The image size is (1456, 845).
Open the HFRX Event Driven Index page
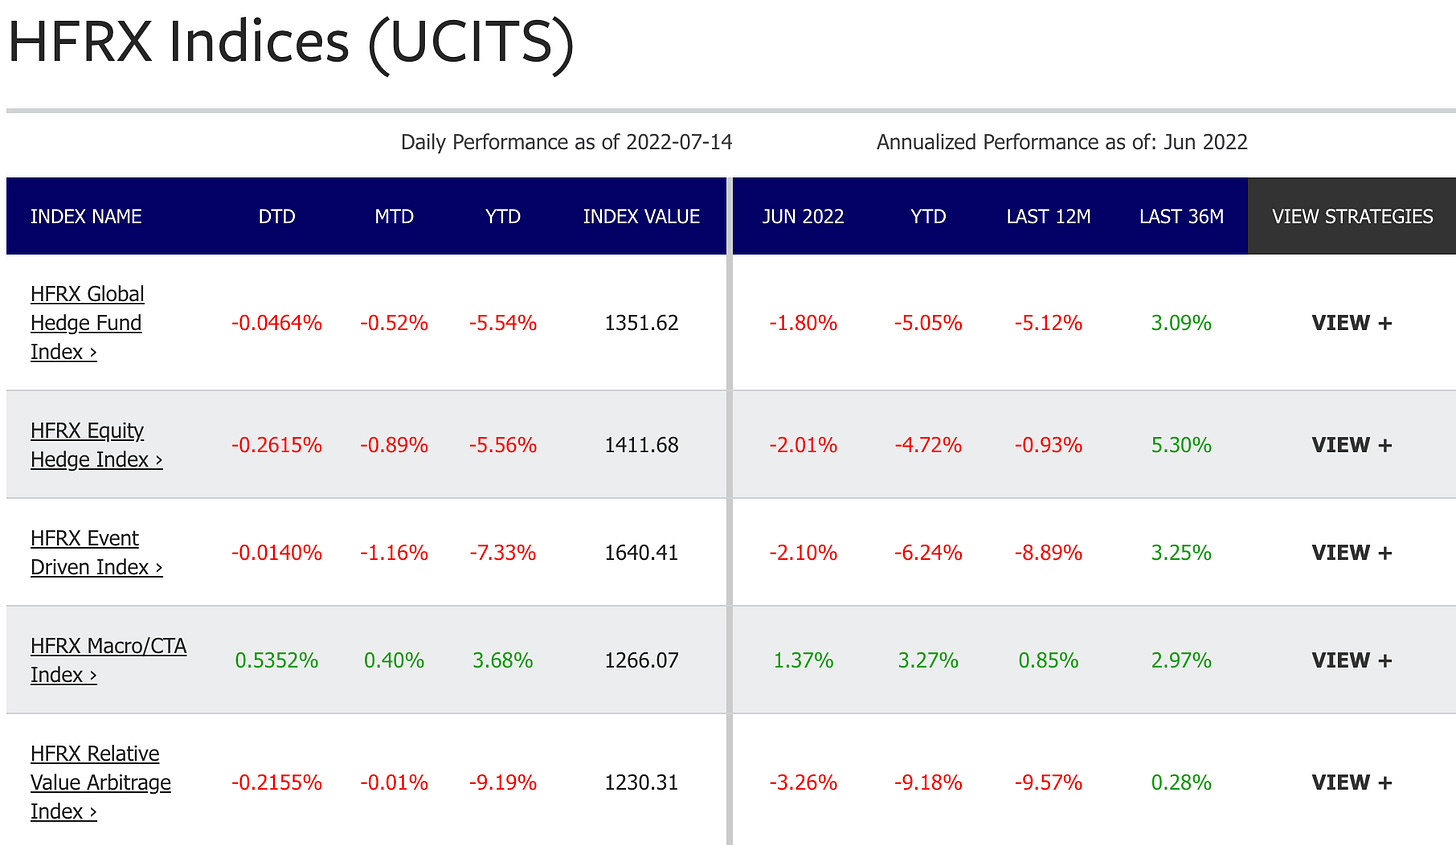coord(96,552)
